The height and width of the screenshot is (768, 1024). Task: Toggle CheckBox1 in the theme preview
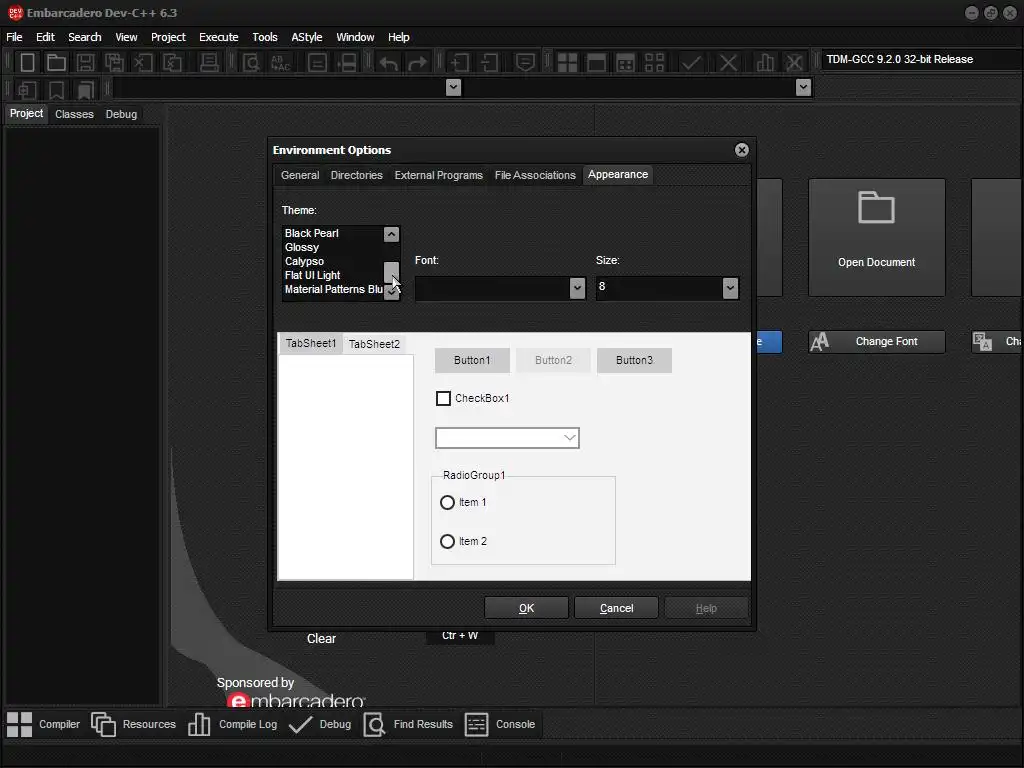[443, 398]
